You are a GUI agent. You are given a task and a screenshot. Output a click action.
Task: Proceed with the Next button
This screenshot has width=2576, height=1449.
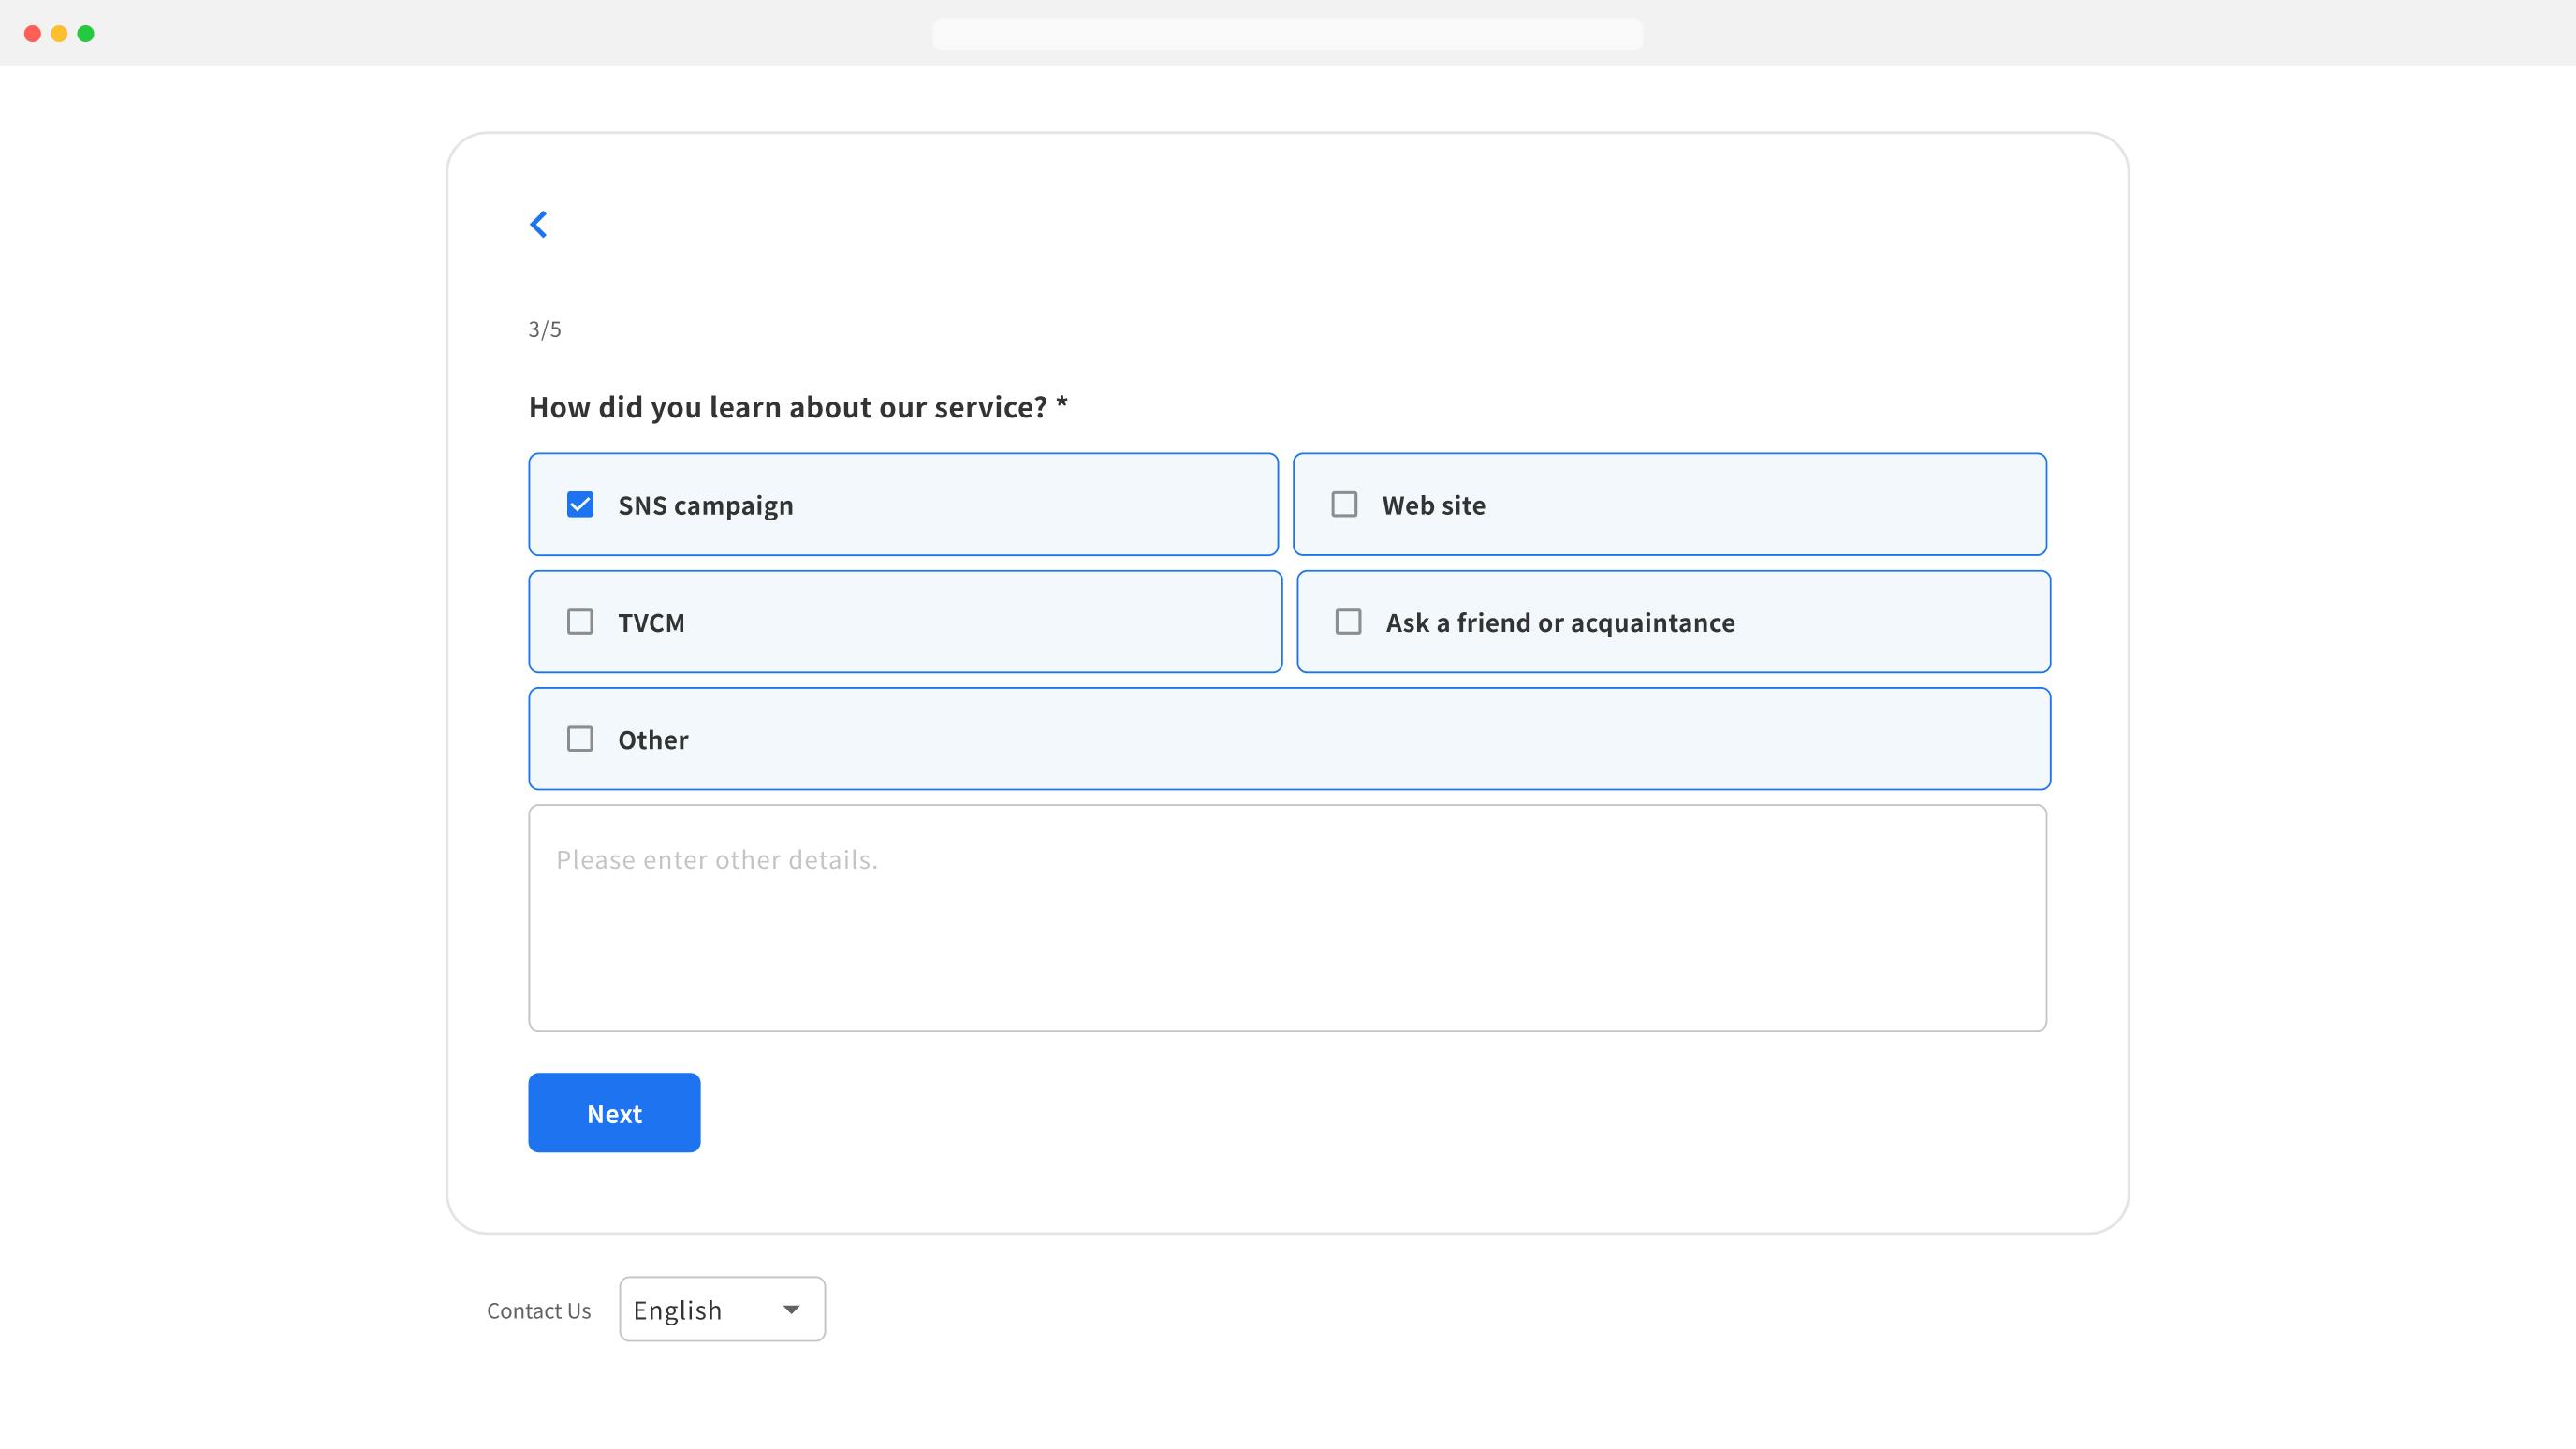[614, 1113]
